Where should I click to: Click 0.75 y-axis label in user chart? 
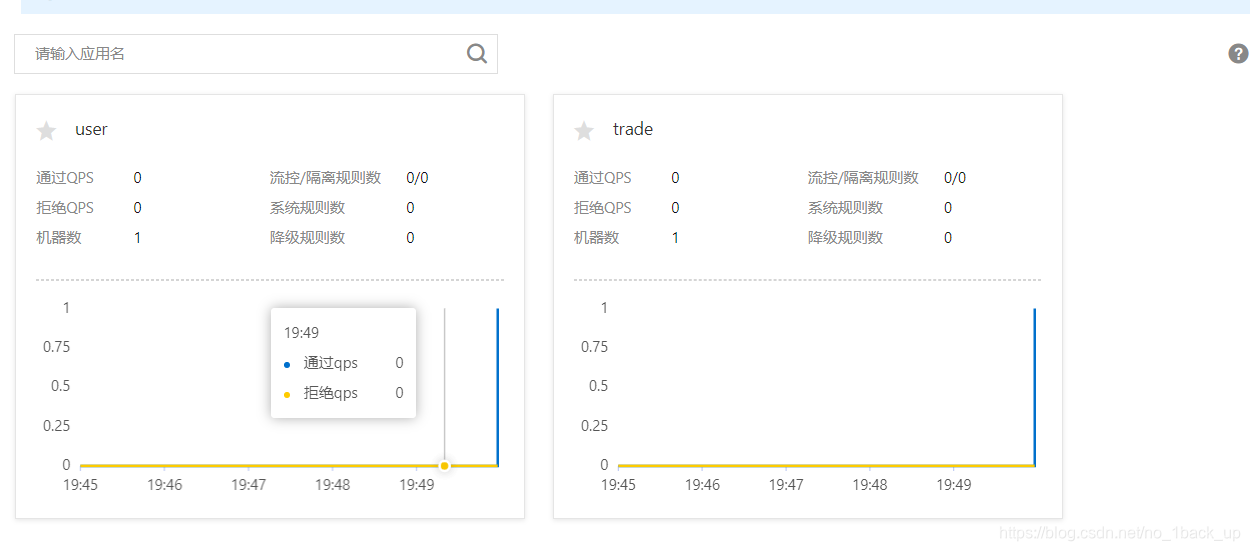(x=56, y=347)
